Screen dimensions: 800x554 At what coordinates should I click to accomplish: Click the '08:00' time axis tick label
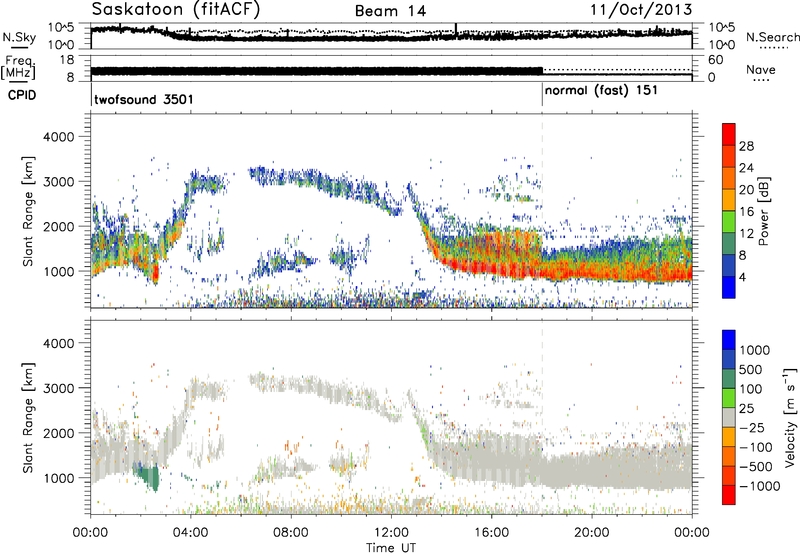point(290,533)
